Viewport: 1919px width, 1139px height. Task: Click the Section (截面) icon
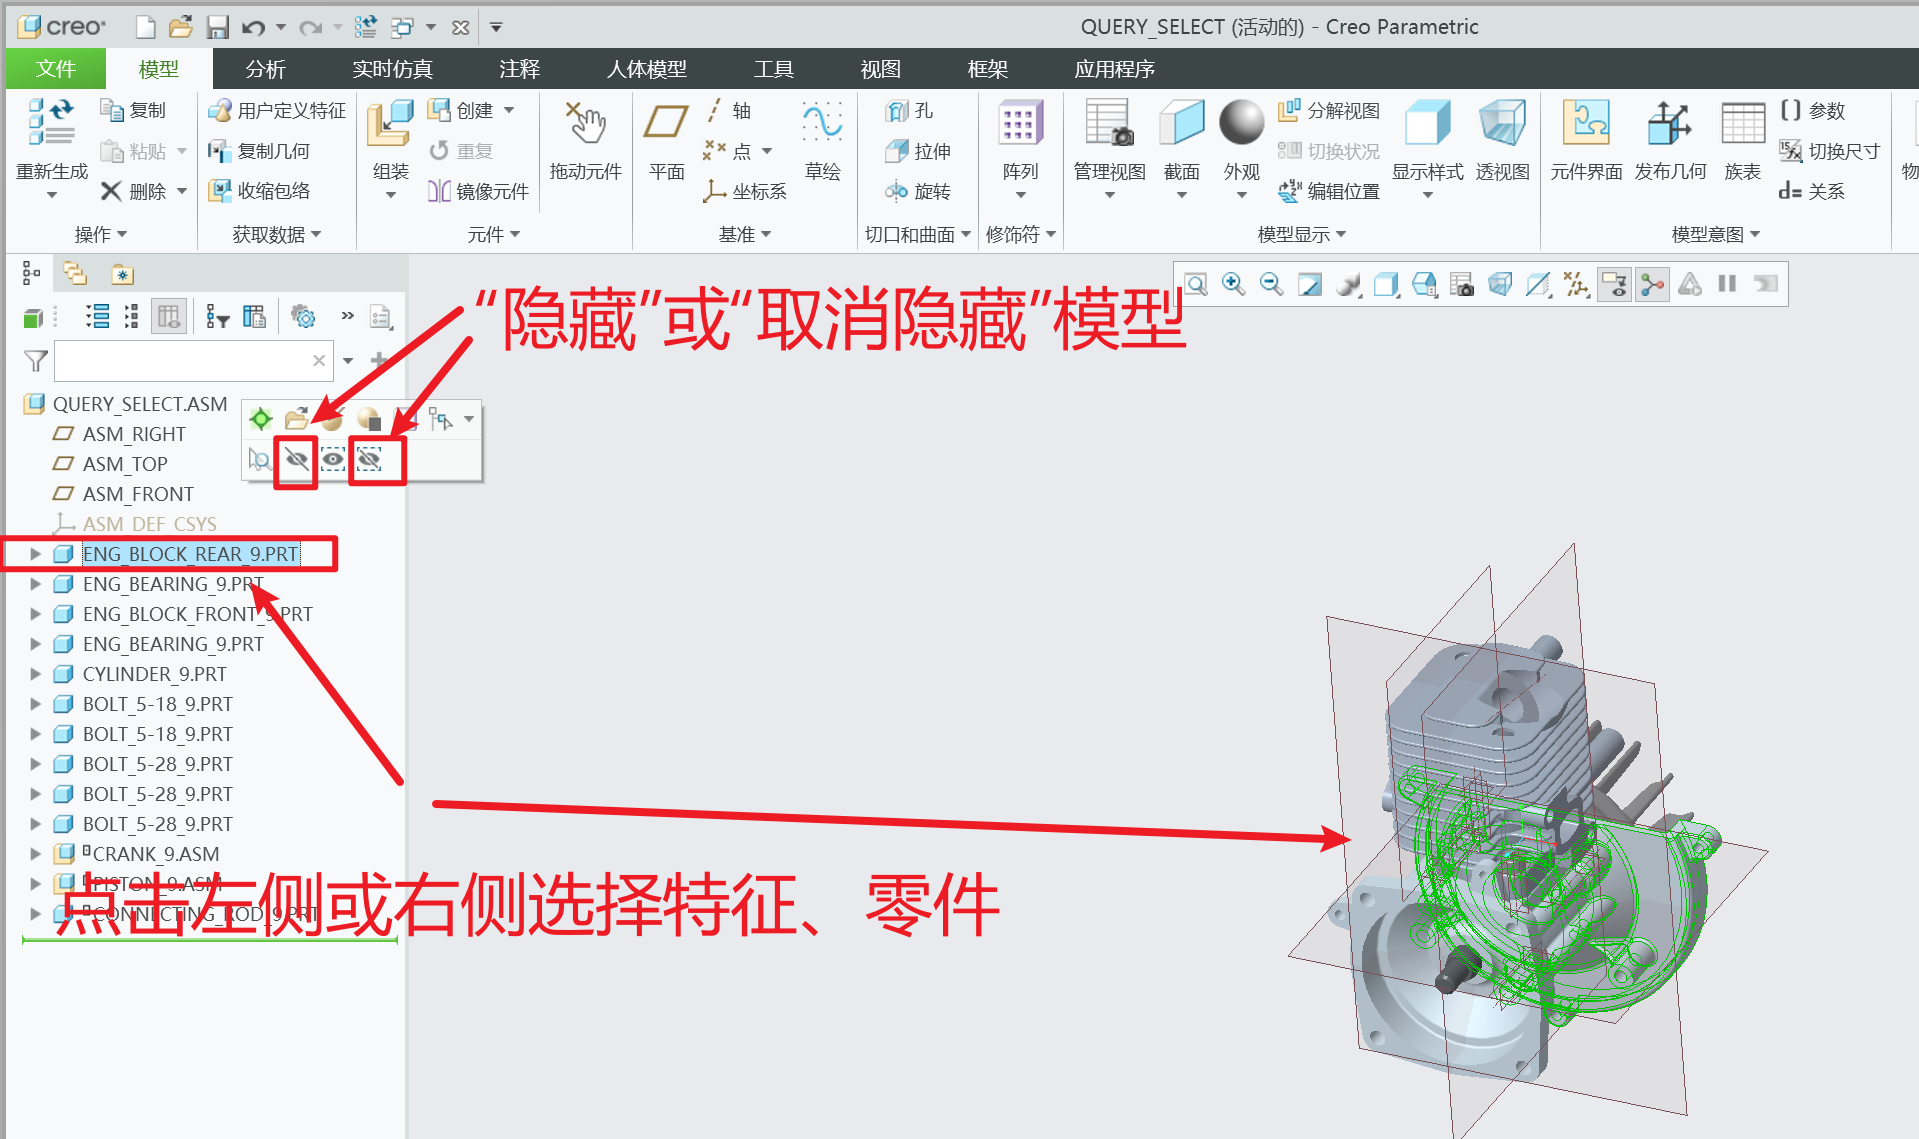pyautogui.click(x=1181, y=123)
